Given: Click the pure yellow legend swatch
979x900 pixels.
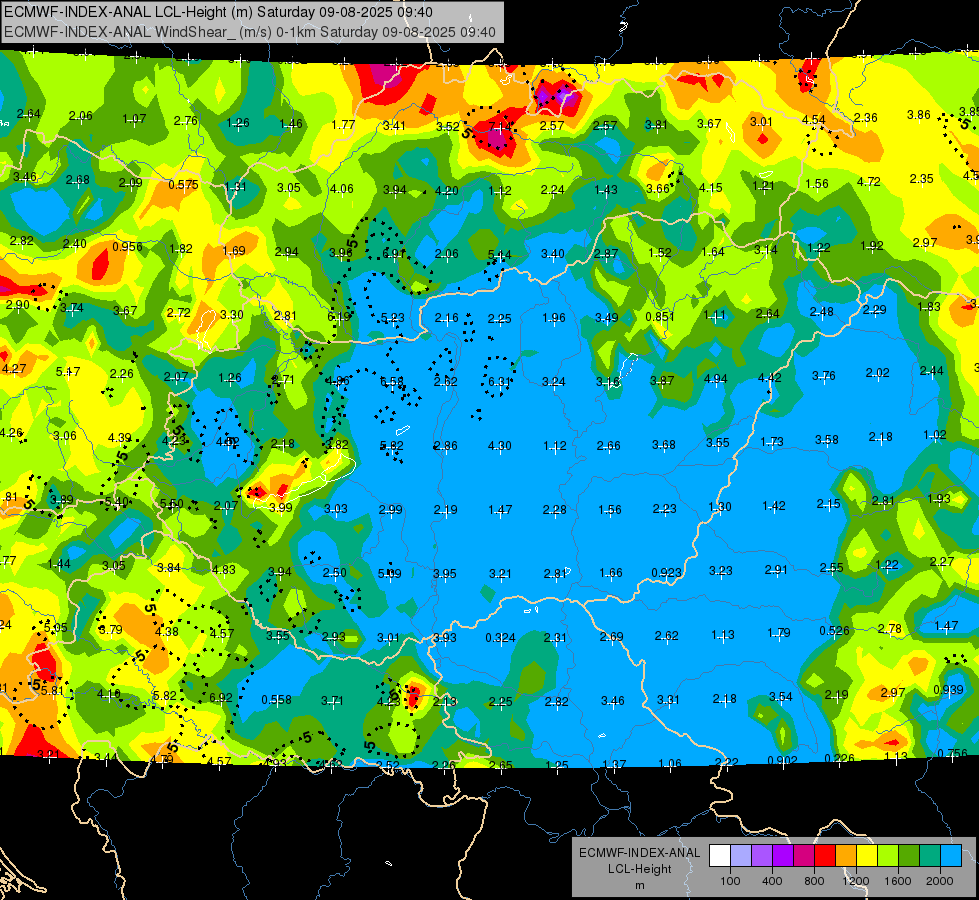Looking at the screenshot, I should tap(867, 856).
